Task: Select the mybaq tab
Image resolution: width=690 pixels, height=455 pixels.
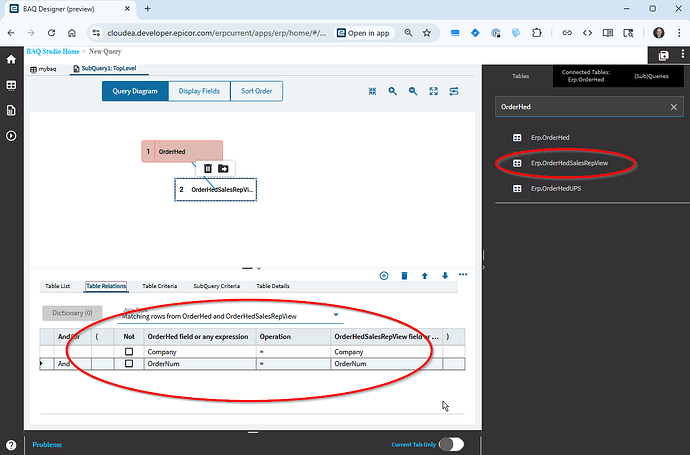Action: [x=44, y=69]
